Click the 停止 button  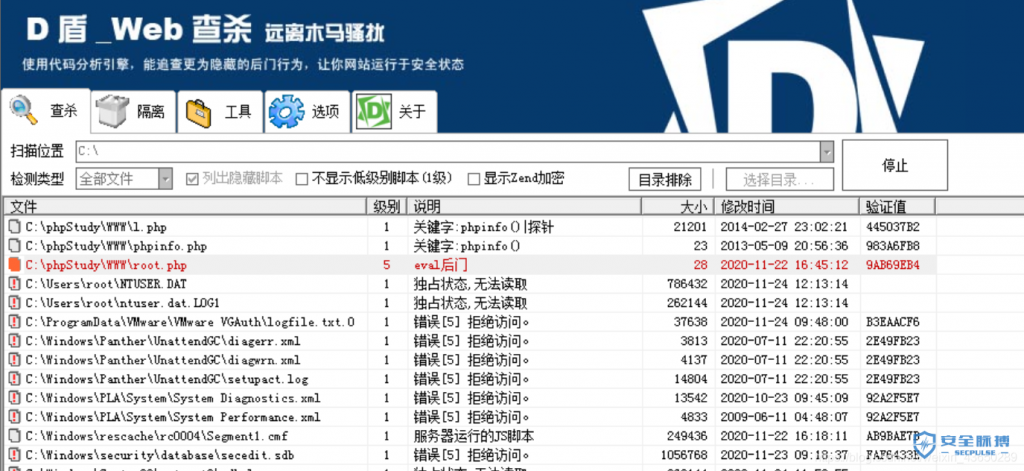895,165
